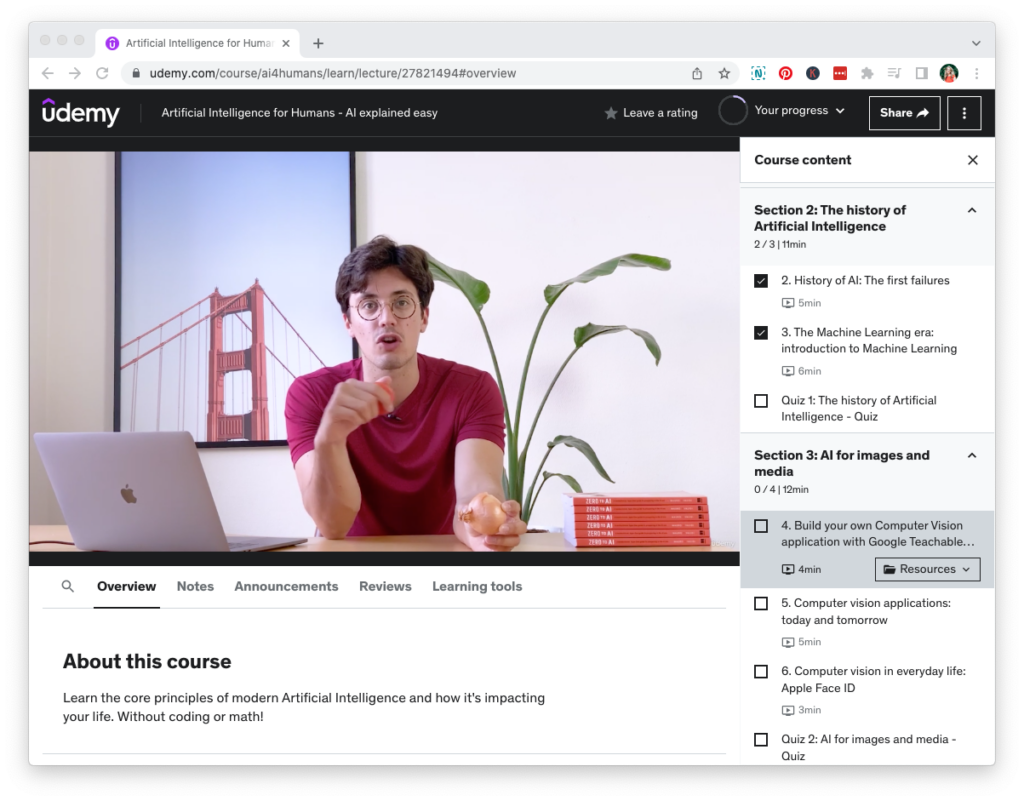The height and width of the screenshot is (801, 1024).
Task: Open the Notes tab
Action: click(195, 587)
